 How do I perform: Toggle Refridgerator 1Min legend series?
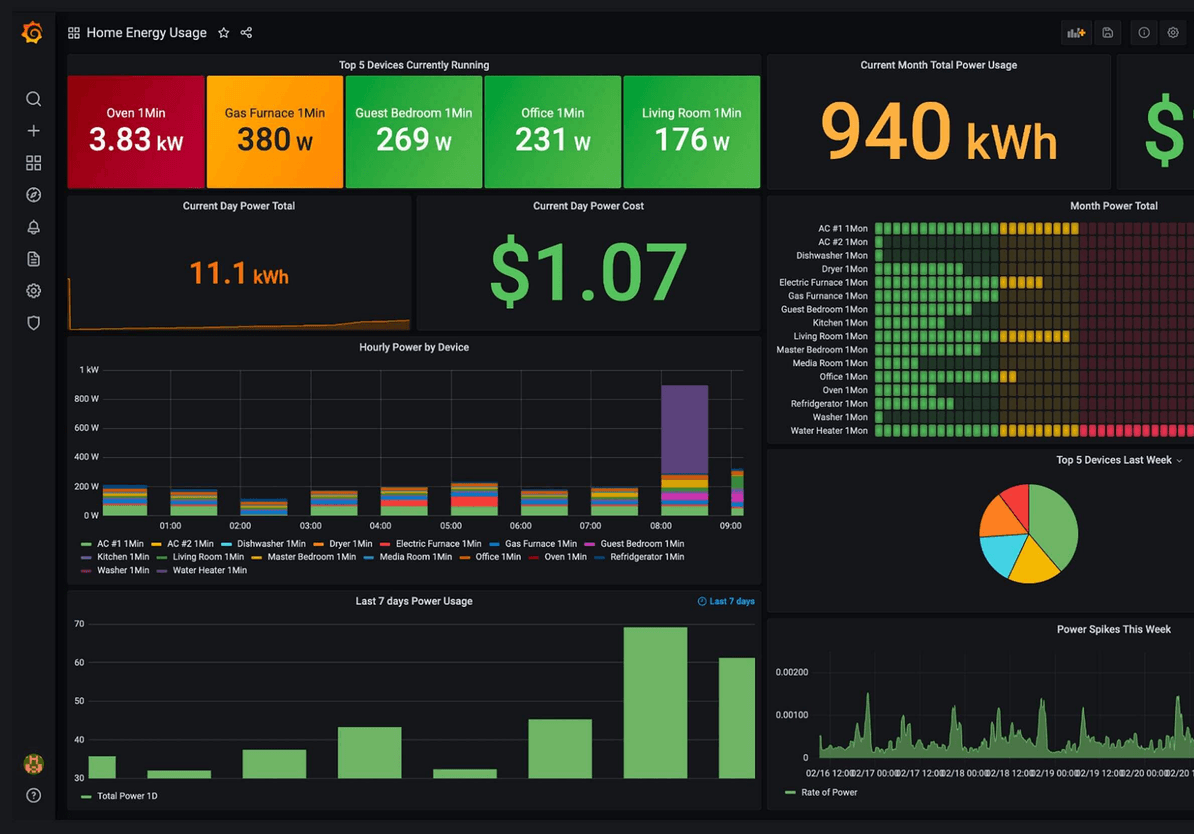(639, 557)
